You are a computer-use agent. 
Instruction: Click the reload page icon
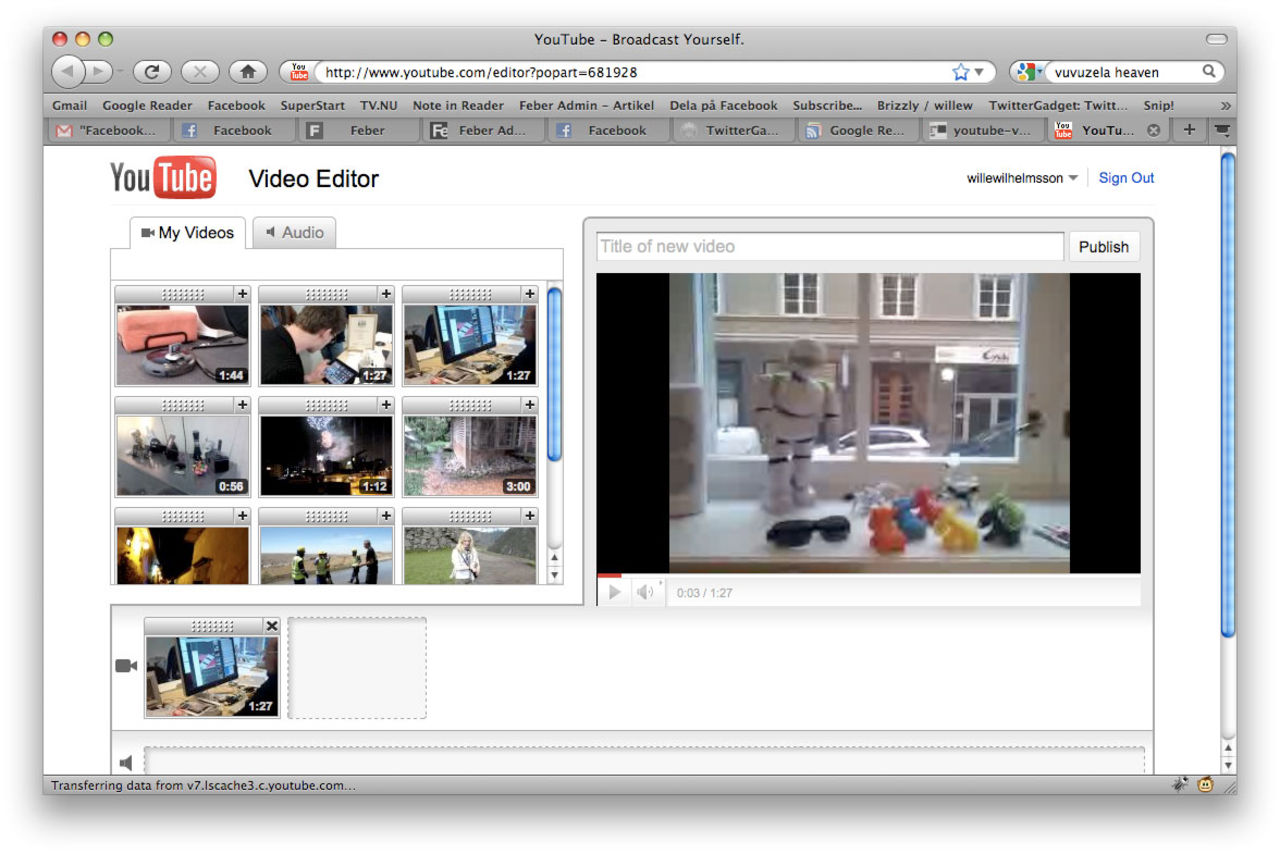click(x=151, y=71)
